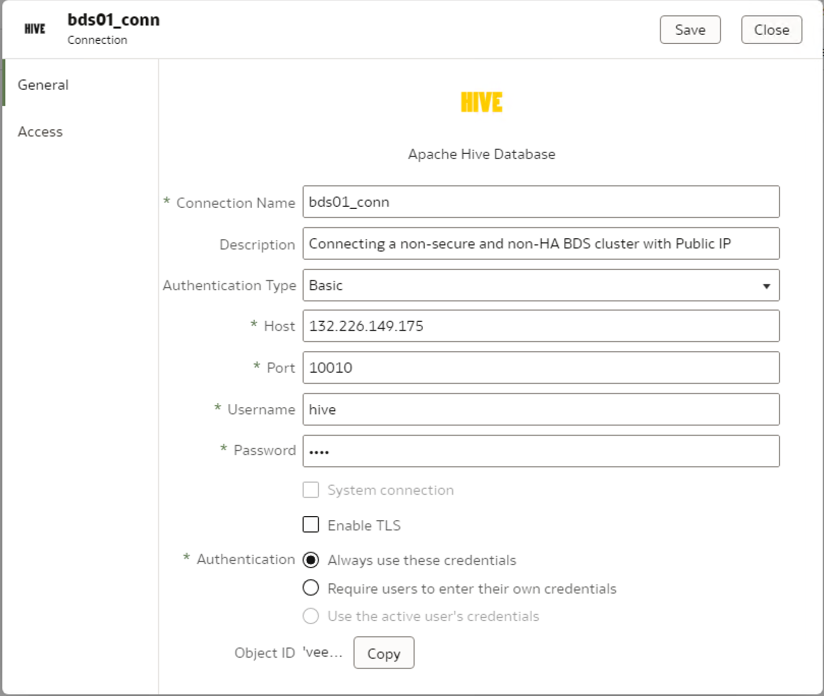The width and height of the screenshot is (824, 696).
Task: Switch to the Access tab
Action: pos(40,131)
